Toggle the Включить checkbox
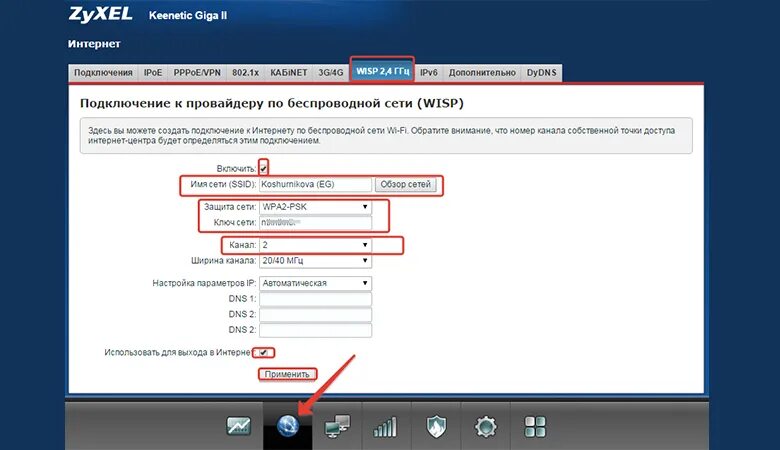Screen dimensions: 780x450 pos(264,167)
